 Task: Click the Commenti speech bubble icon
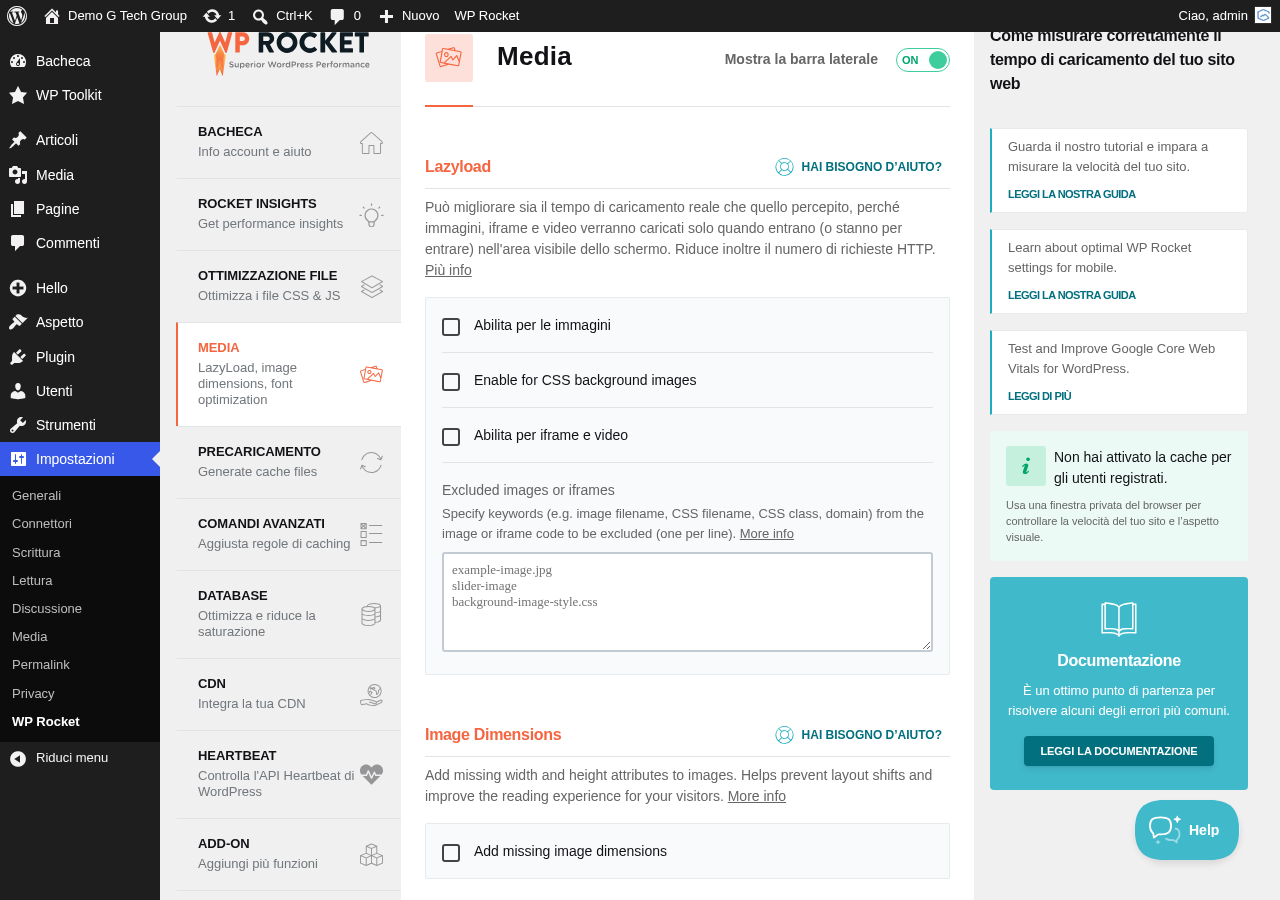point(18,243)
